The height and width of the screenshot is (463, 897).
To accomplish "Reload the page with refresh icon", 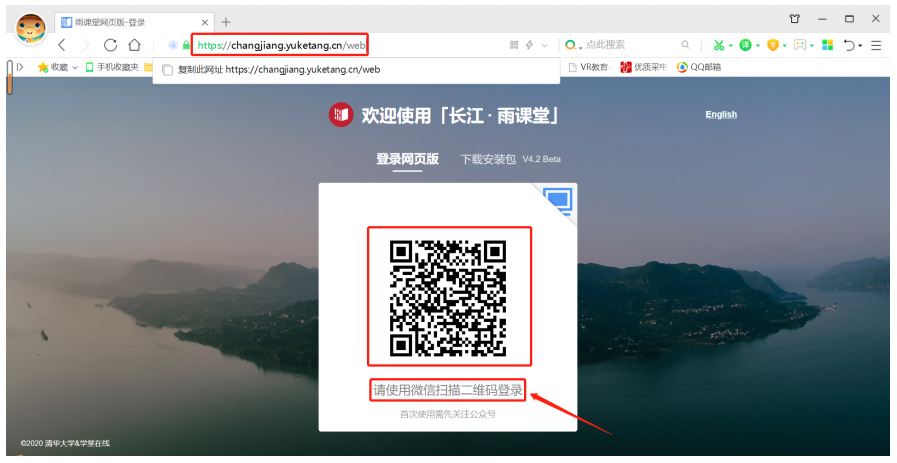I will 110,45.
